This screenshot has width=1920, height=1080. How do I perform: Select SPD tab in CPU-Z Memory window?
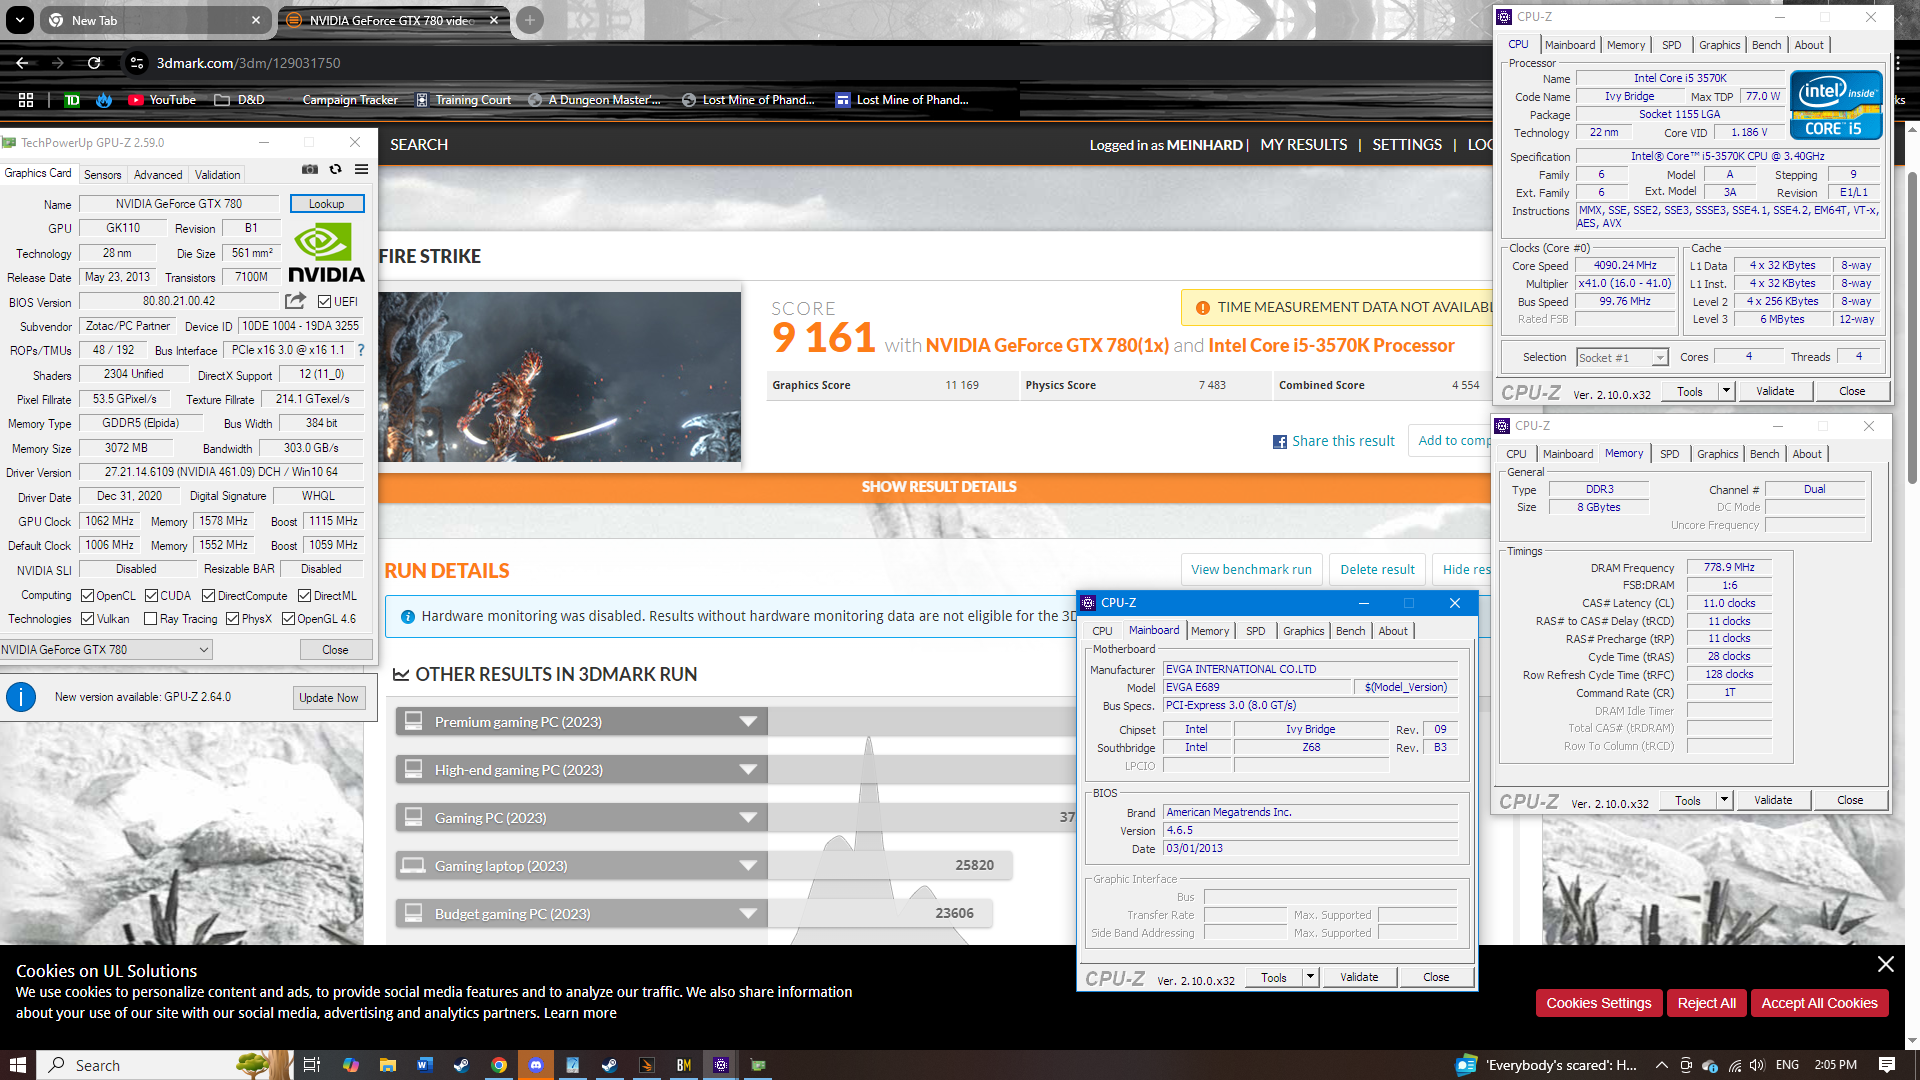[x=1669, y=454]
